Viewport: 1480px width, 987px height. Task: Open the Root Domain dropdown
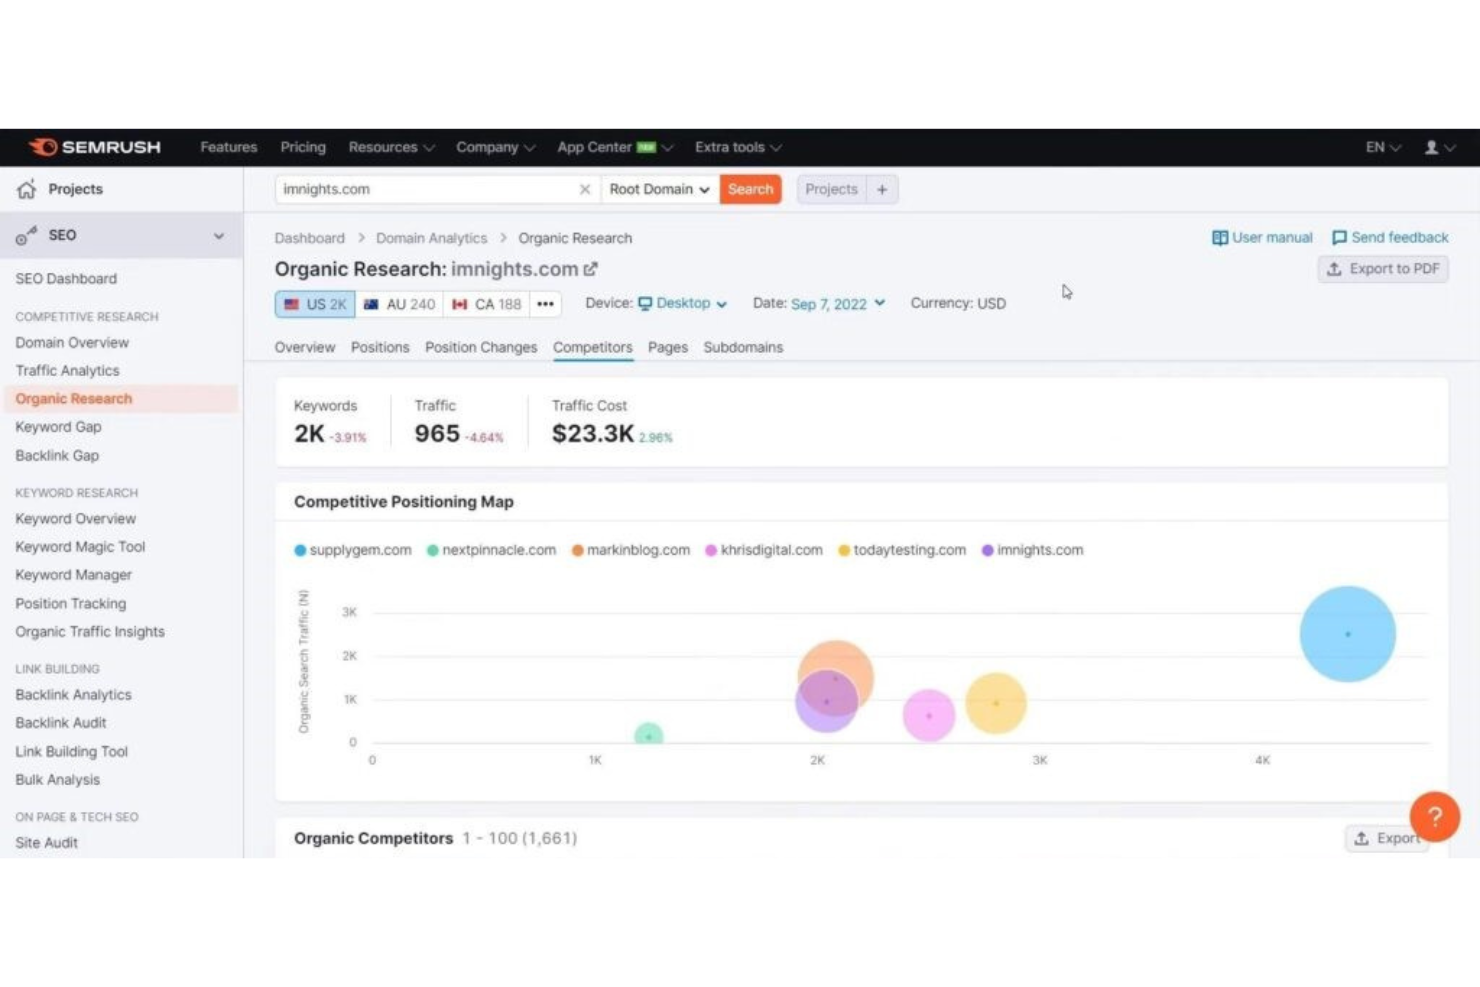[659, 189]
